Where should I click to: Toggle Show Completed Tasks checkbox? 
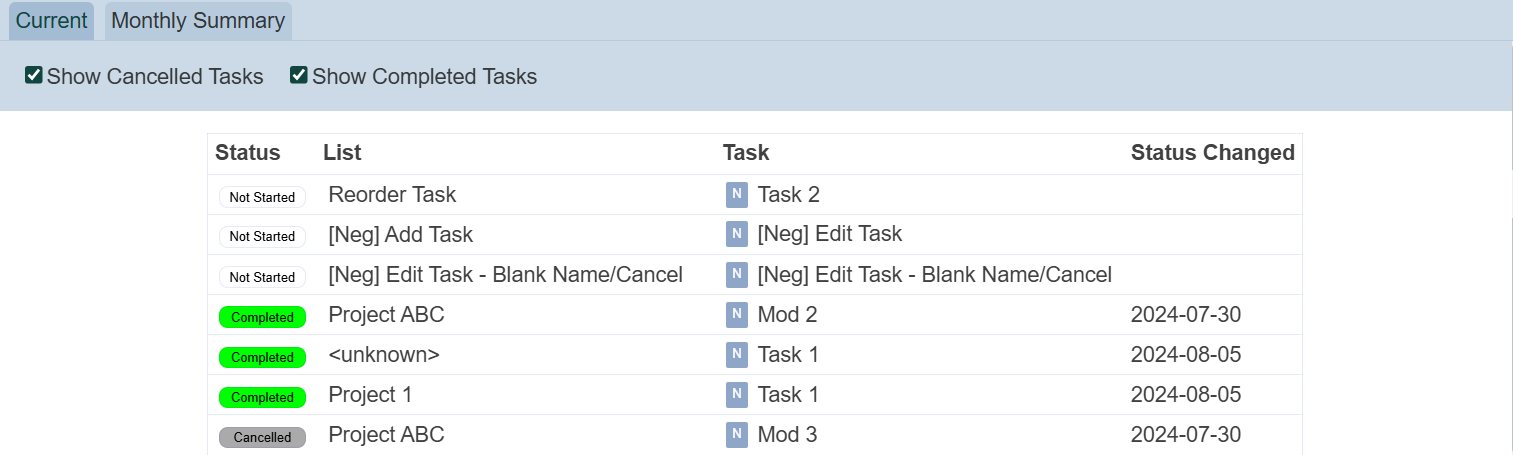(x=298, y=76)
